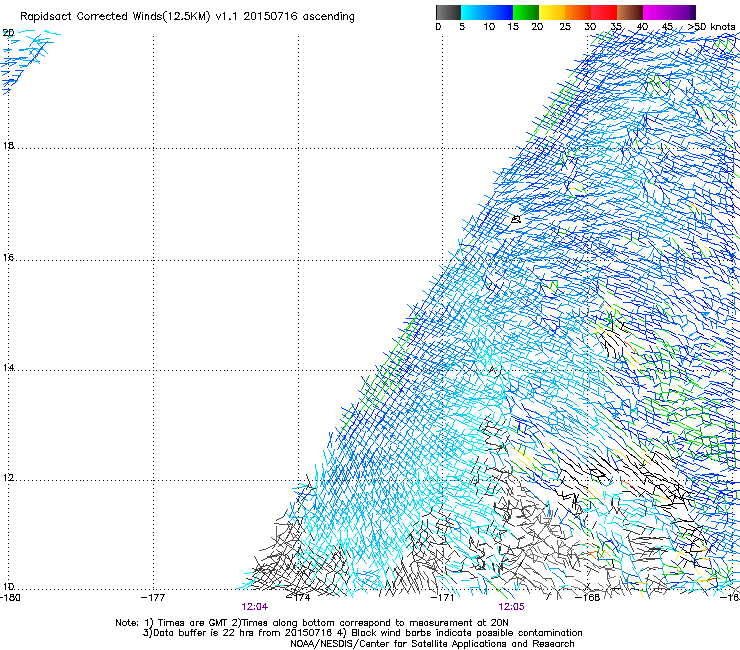740x650 pixels.
Task: Click the purple 12:04 time stamp
Action: coord(254,607)
